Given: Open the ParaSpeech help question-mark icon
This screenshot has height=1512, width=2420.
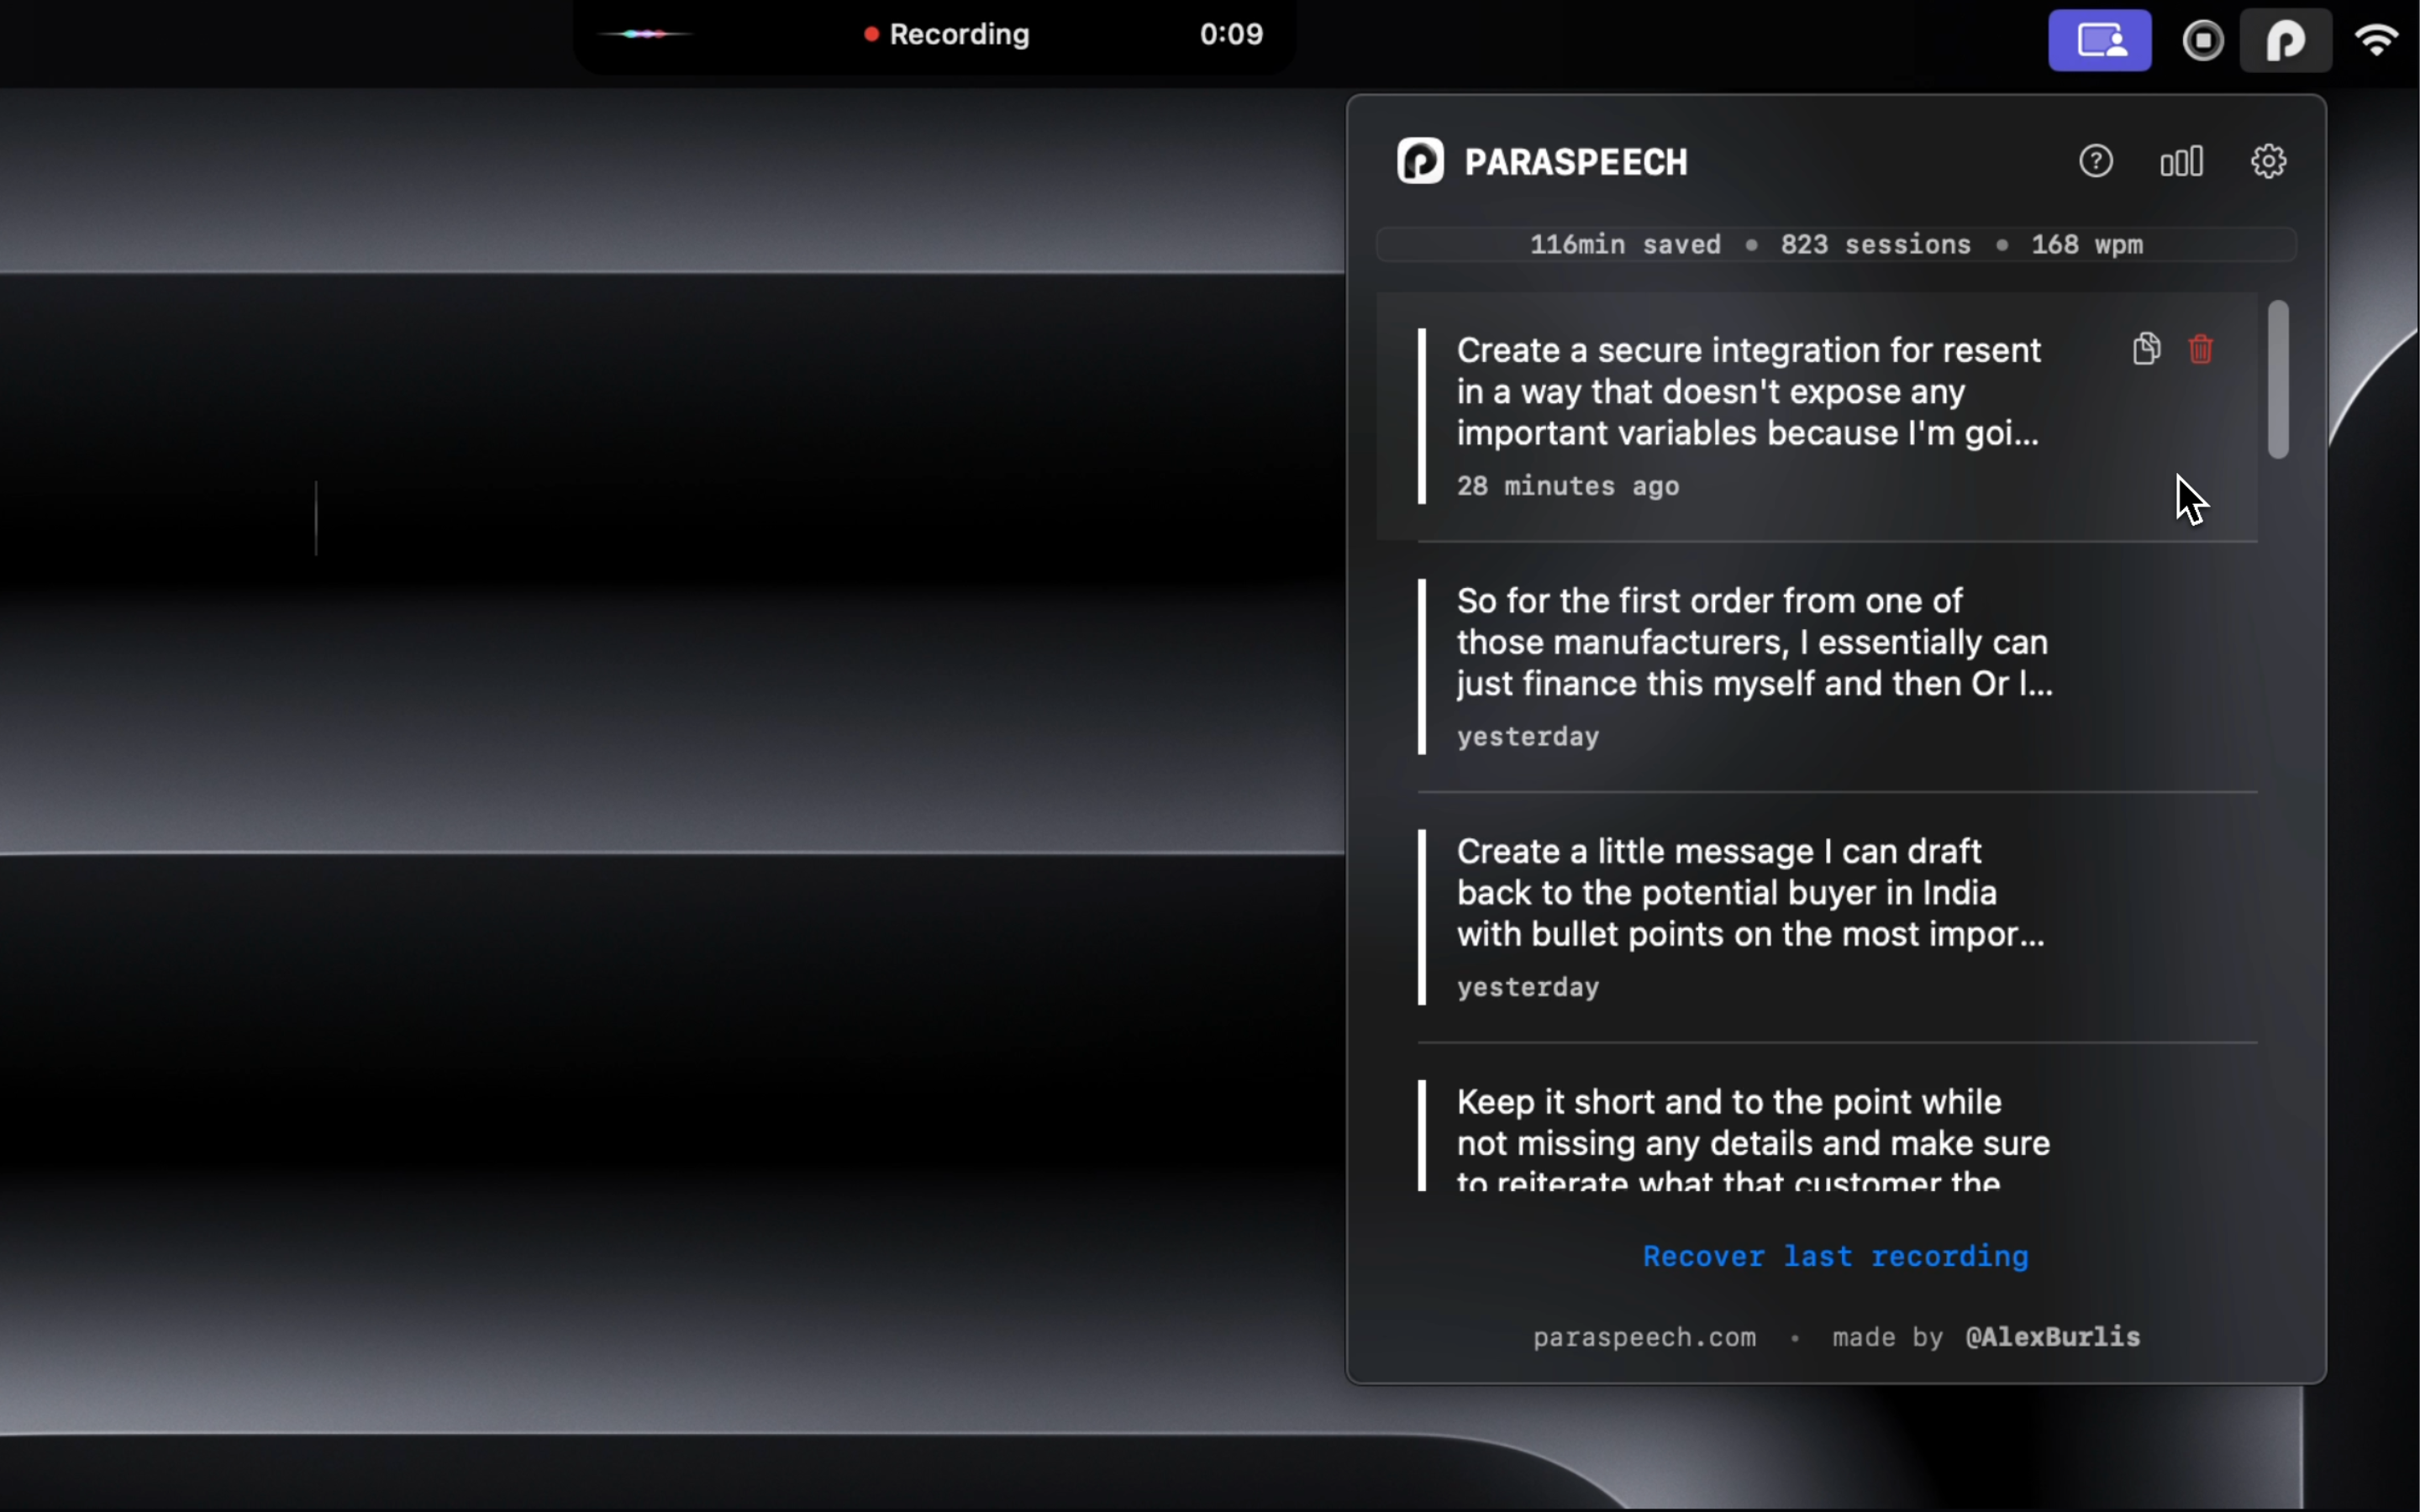Looking at the screenshot, I should coord(2095,161).
